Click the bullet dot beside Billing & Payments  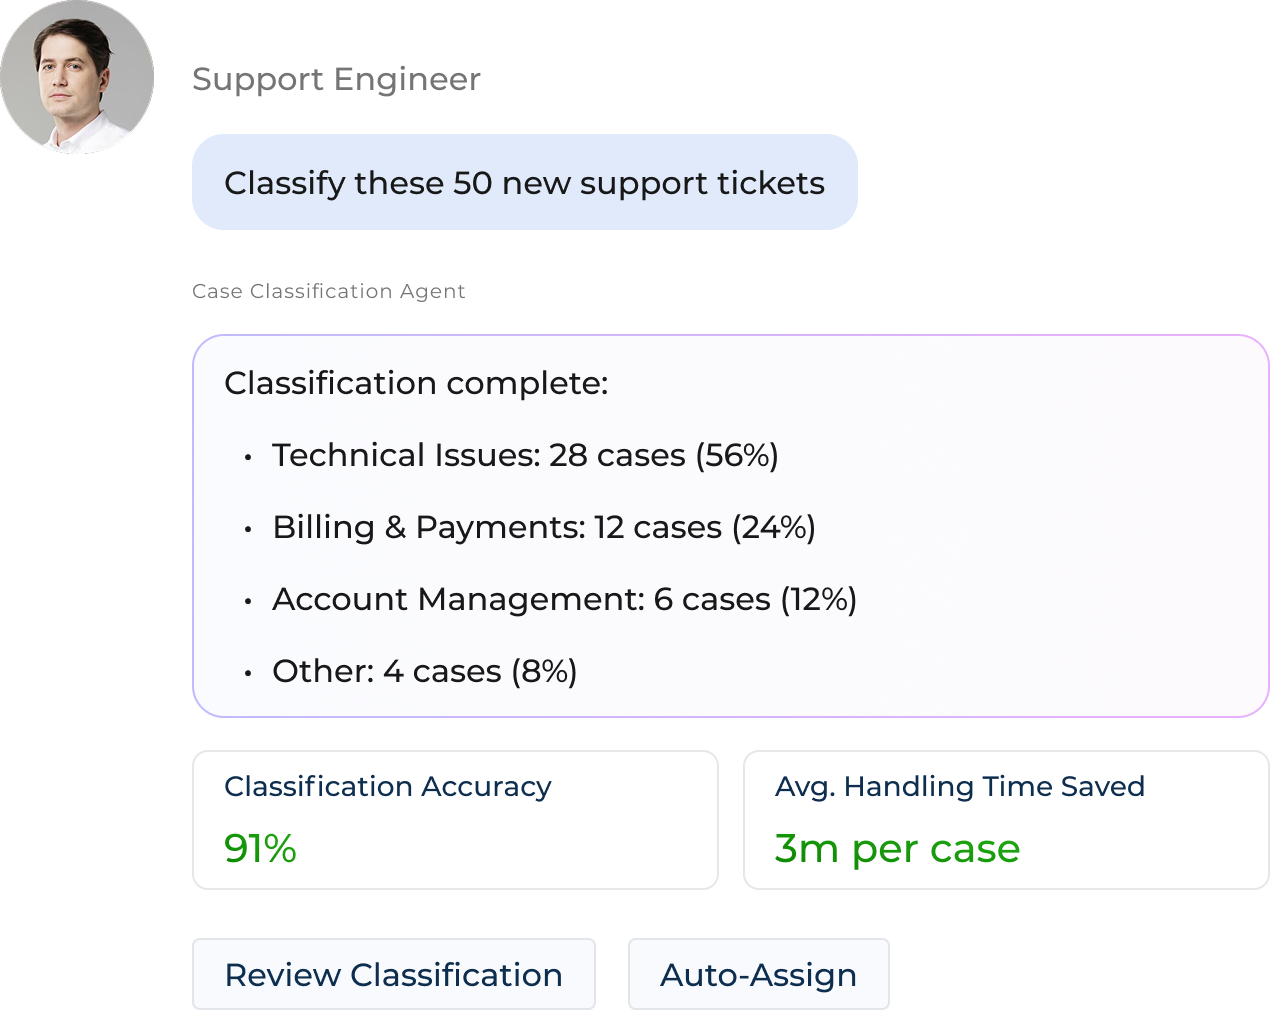(x=248, y=530)
